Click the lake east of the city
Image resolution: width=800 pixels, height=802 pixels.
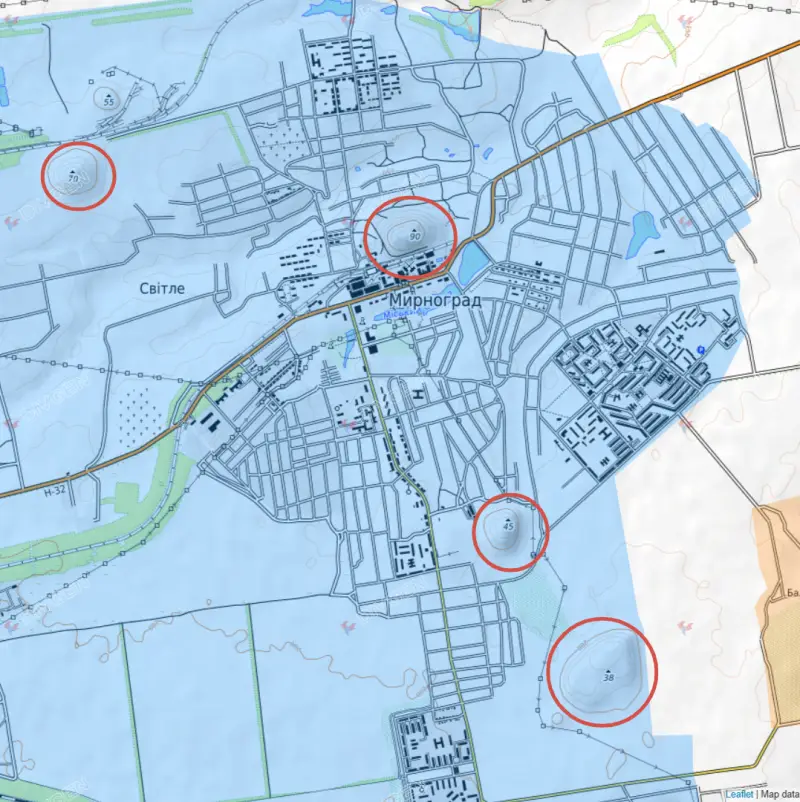(x=641, y=234)
